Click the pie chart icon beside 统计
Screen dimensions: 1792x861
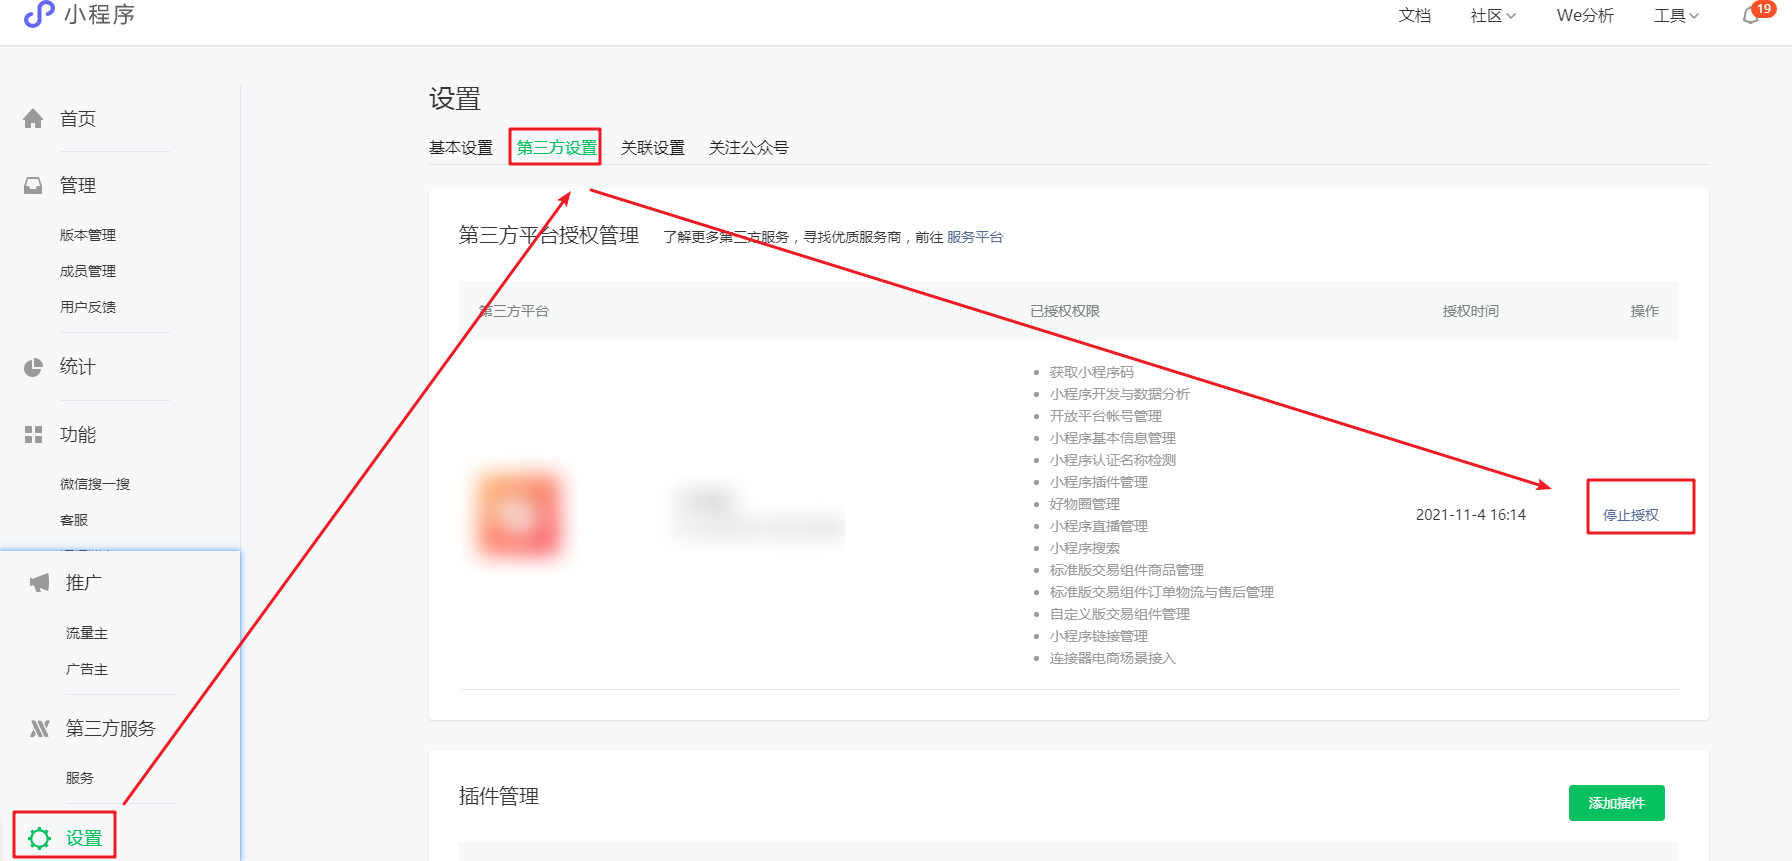tap(33, 367)
